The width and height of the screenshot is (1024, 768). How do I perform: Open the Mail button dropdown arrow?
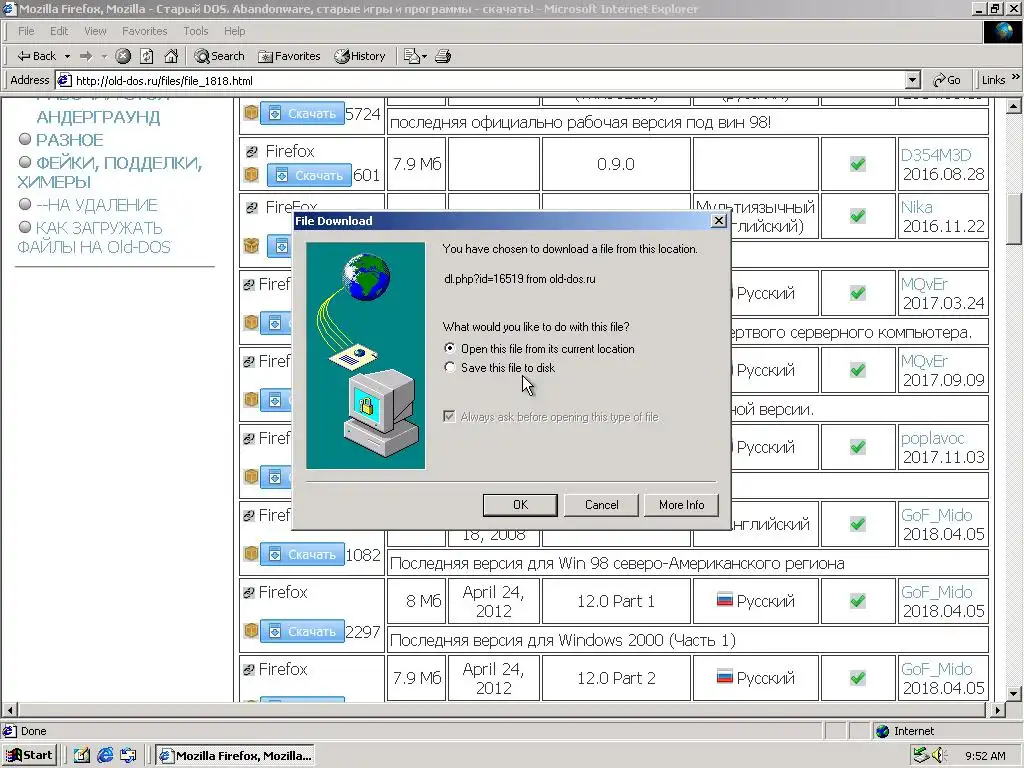coord(424,56)
